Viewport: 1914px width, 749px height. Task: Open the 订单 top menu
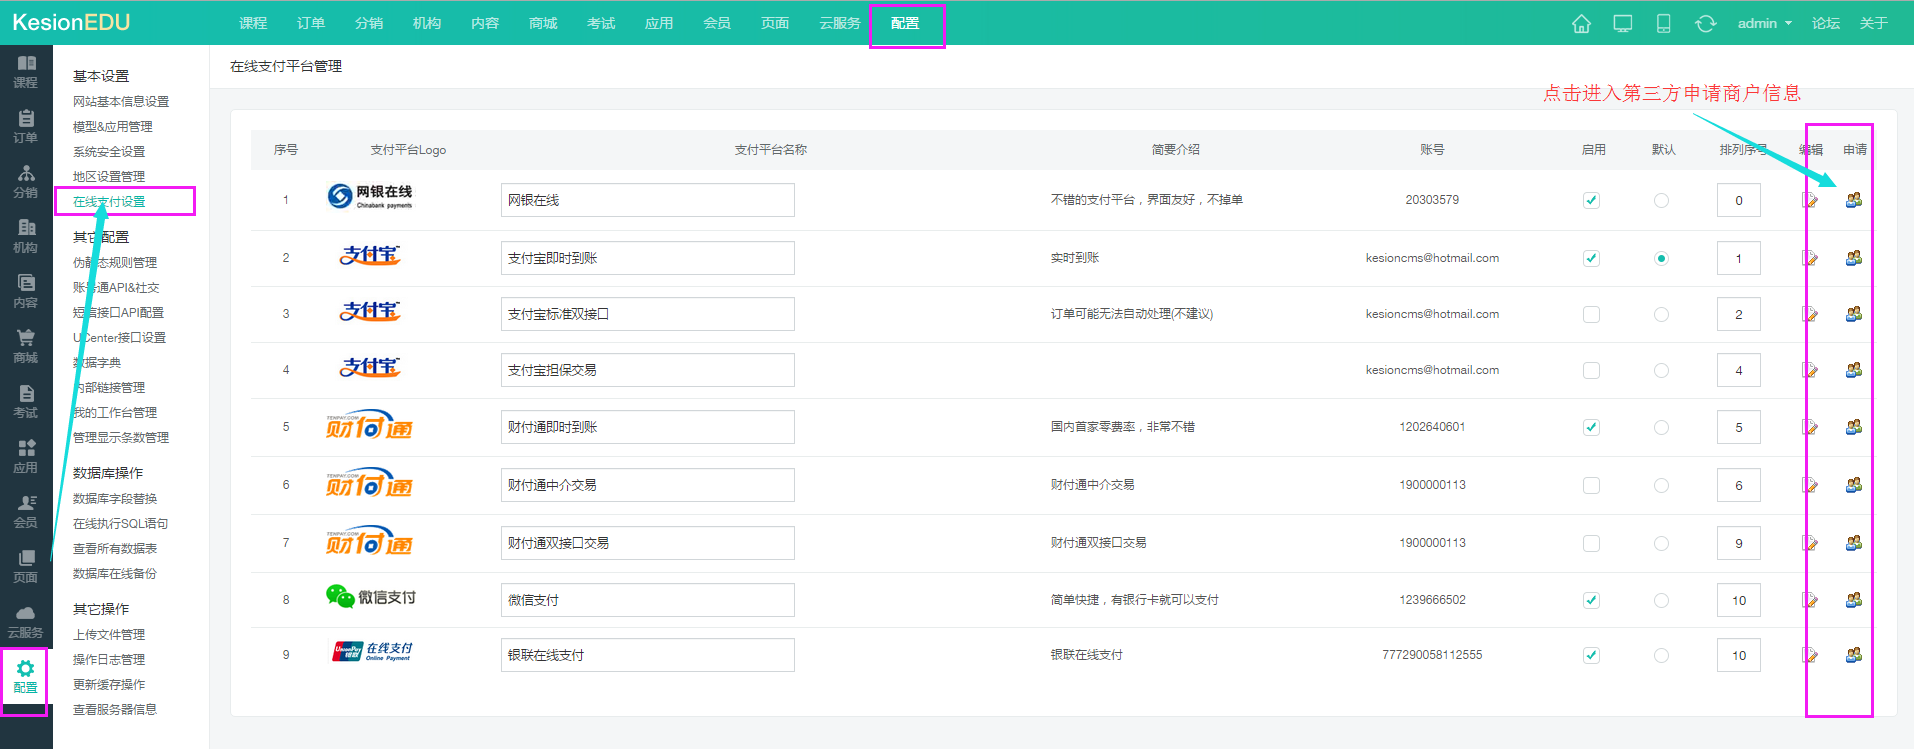[x=311, y=23]
